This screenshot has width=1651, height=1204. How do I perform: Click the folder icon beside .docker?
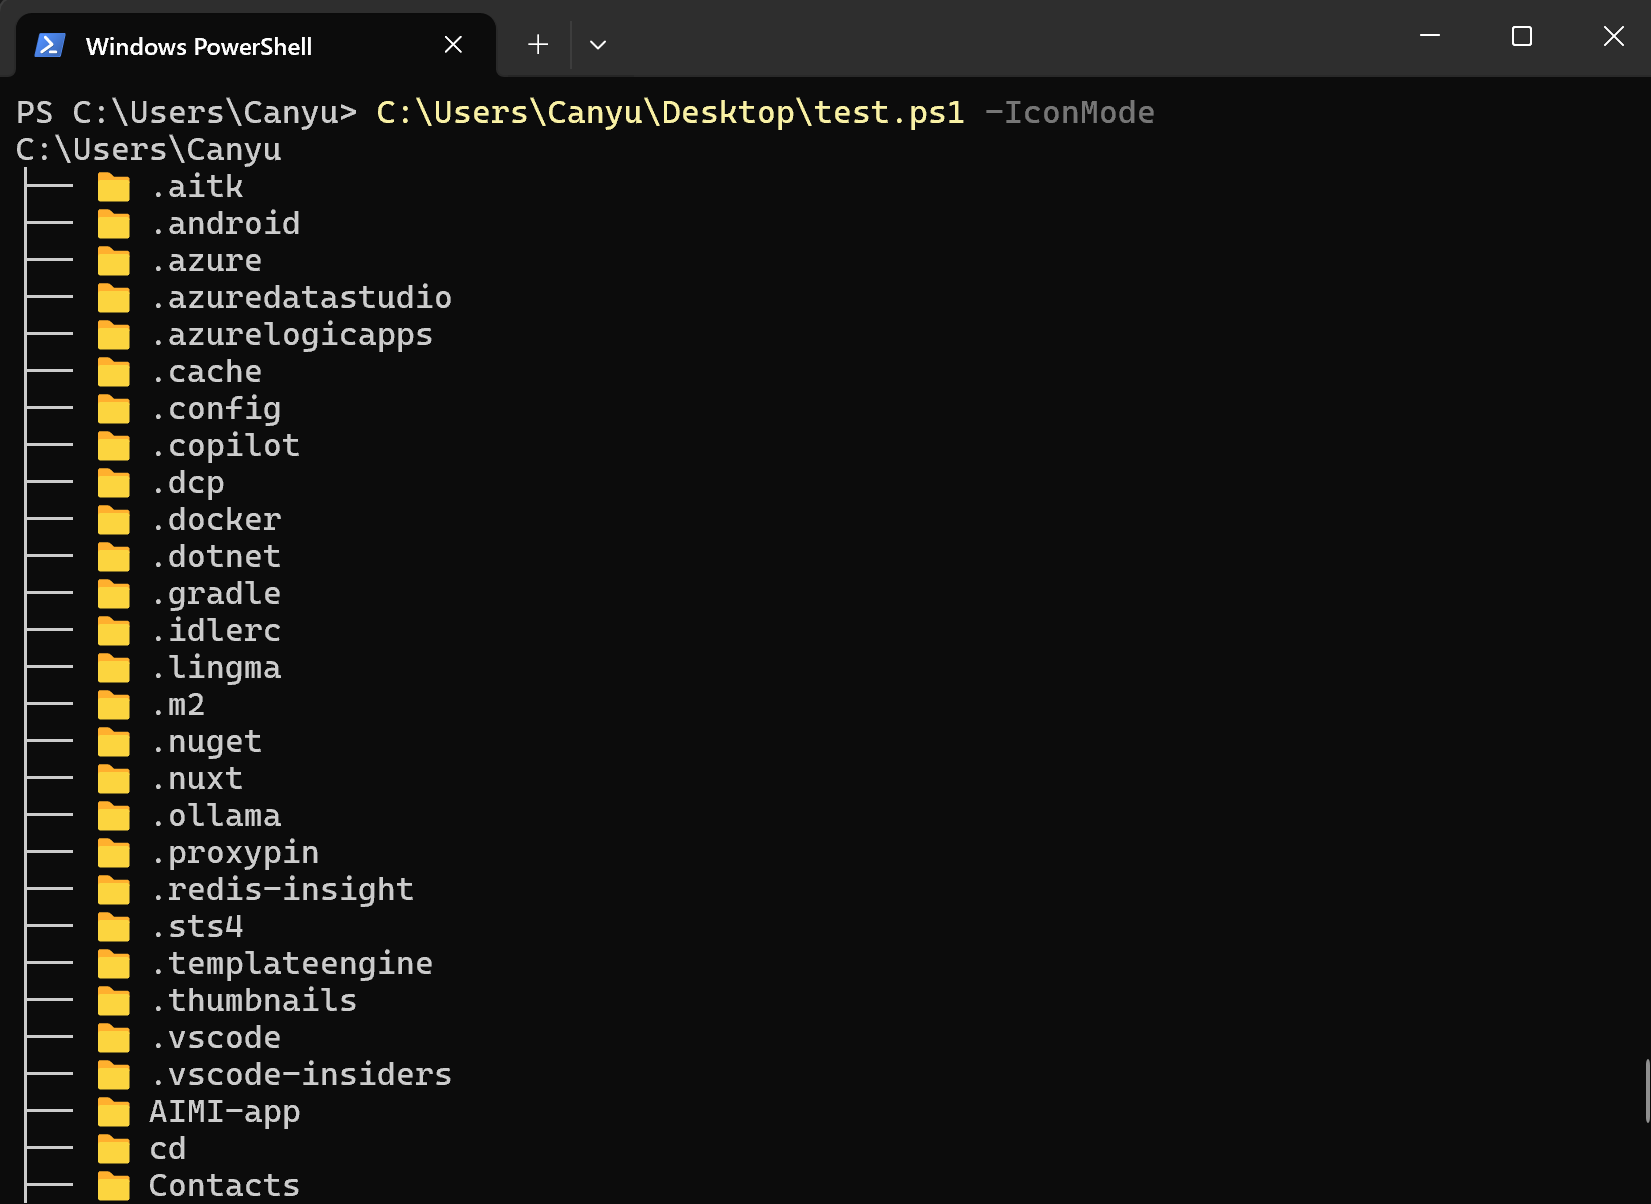coord(114,521)
